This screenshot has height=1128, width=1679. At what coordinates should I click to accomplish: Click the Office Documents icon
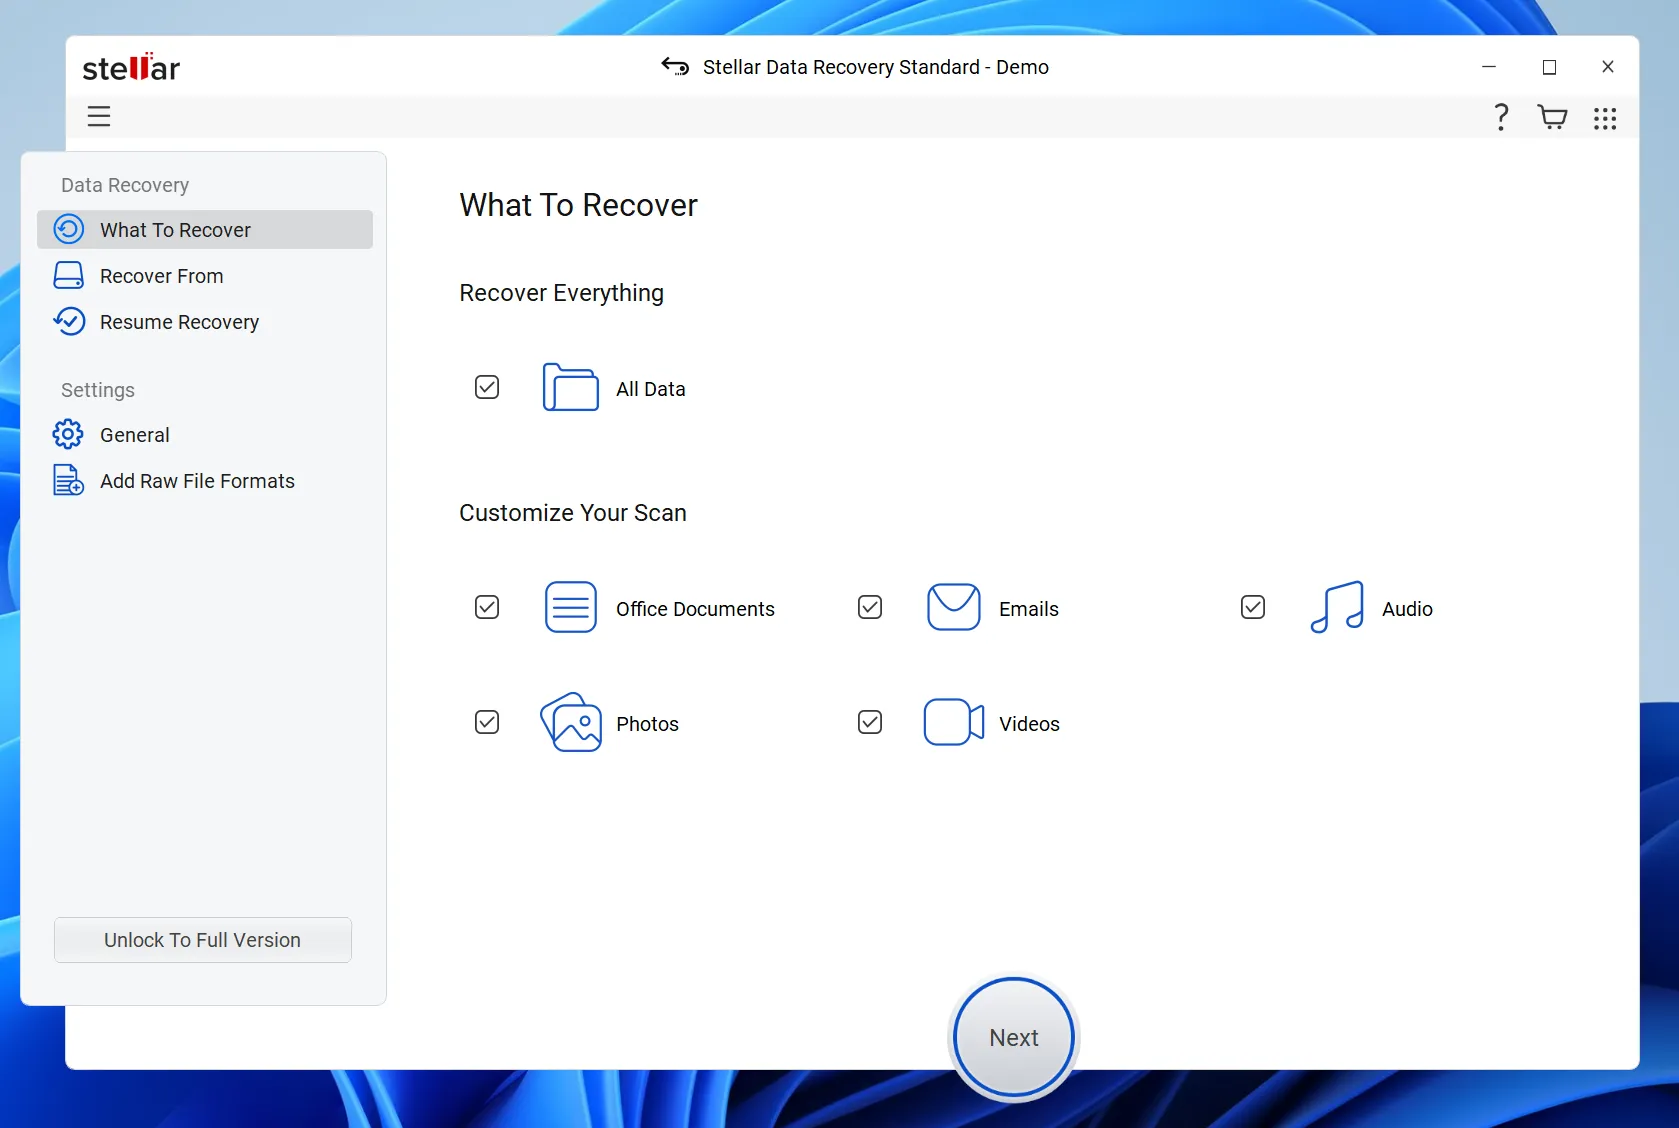(x=571, y=607)
